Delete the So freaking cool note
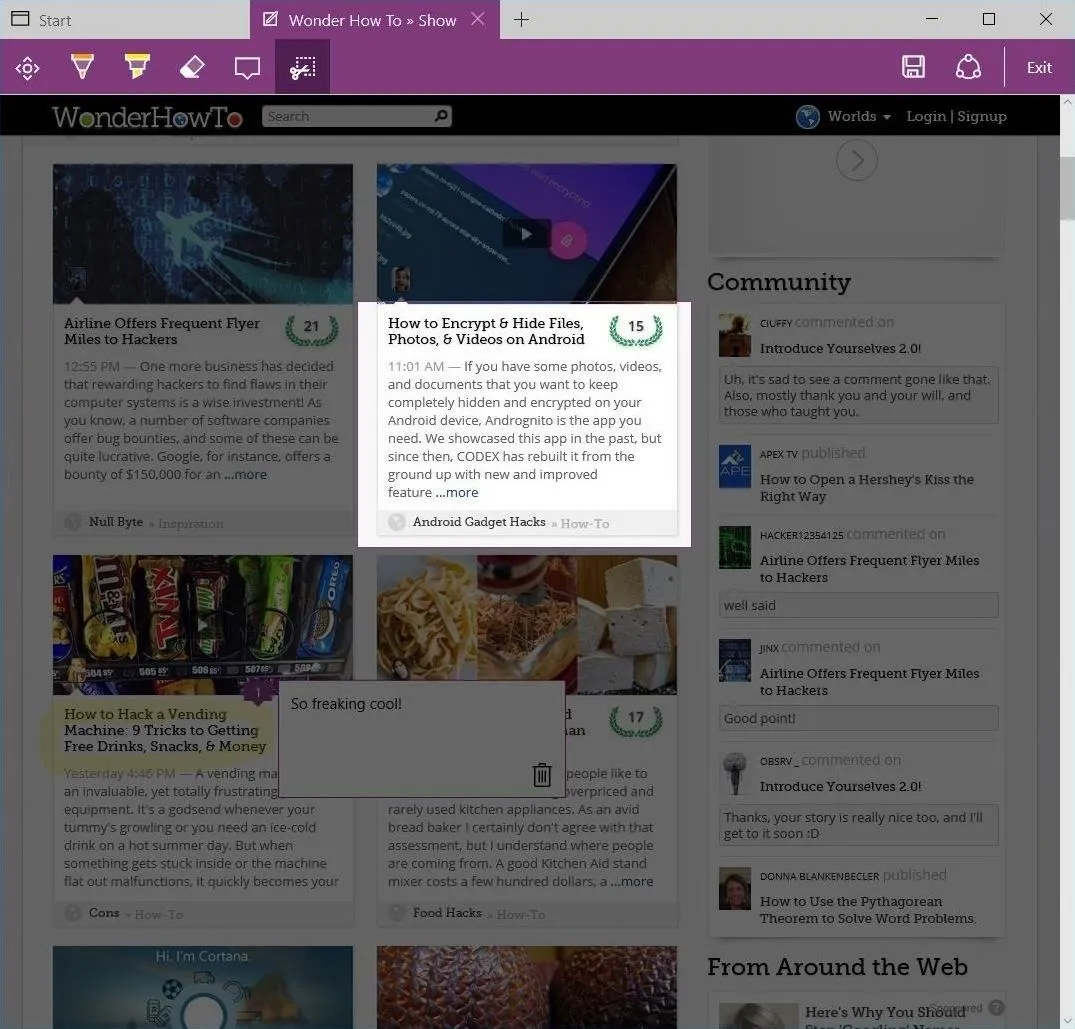Viewport: 1075px width, 1029px height. point(542,775)
